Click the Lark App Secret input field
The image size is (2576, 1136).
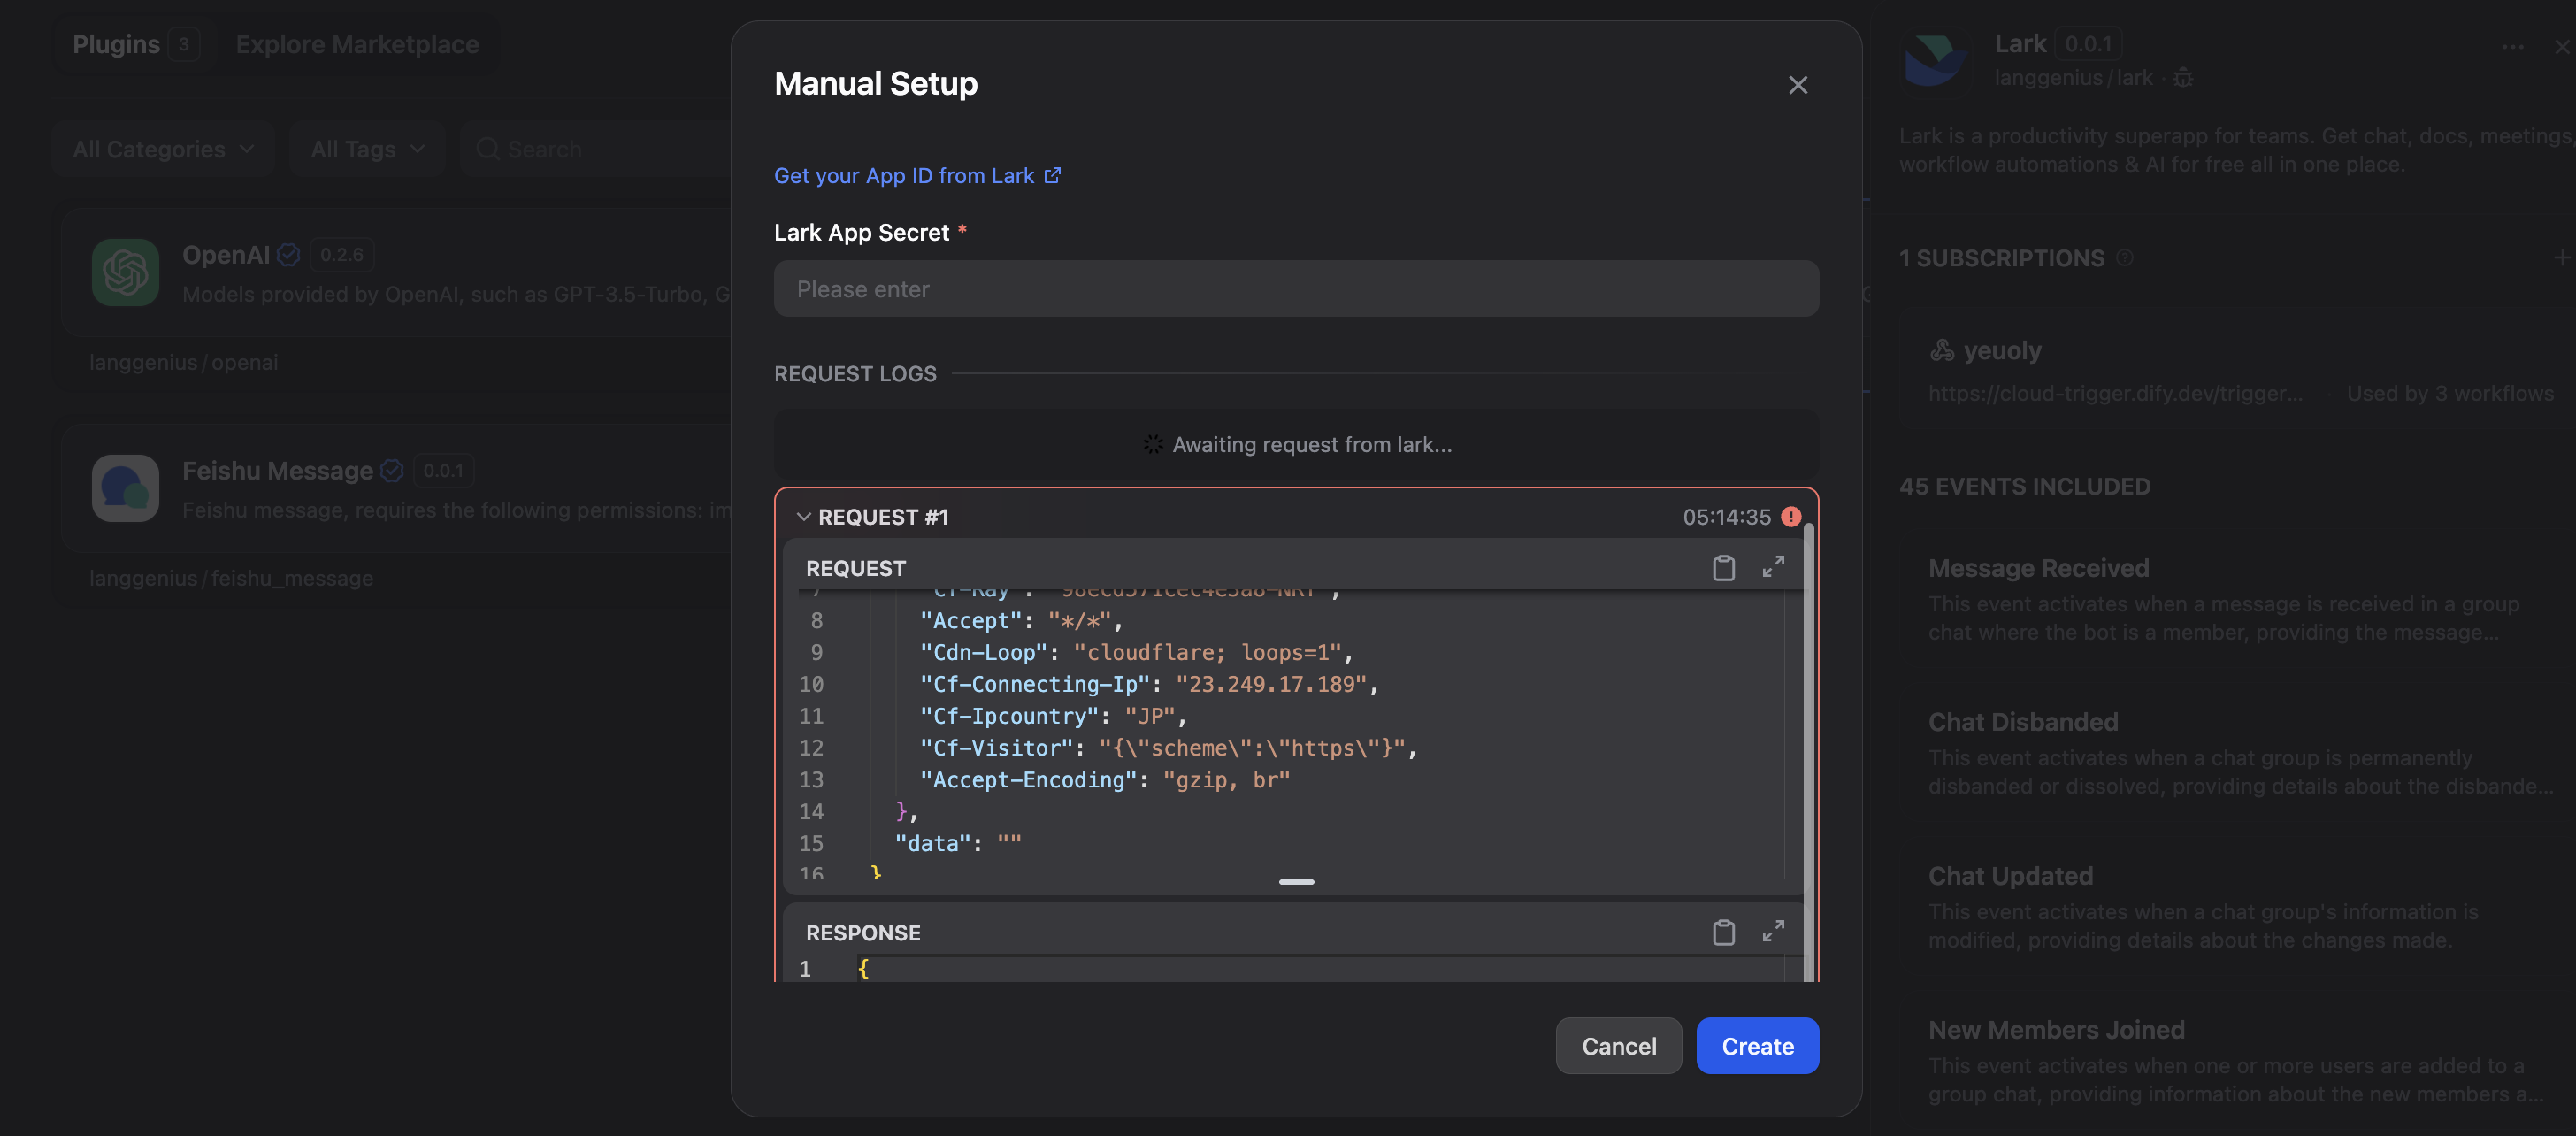click(1296, 289)
